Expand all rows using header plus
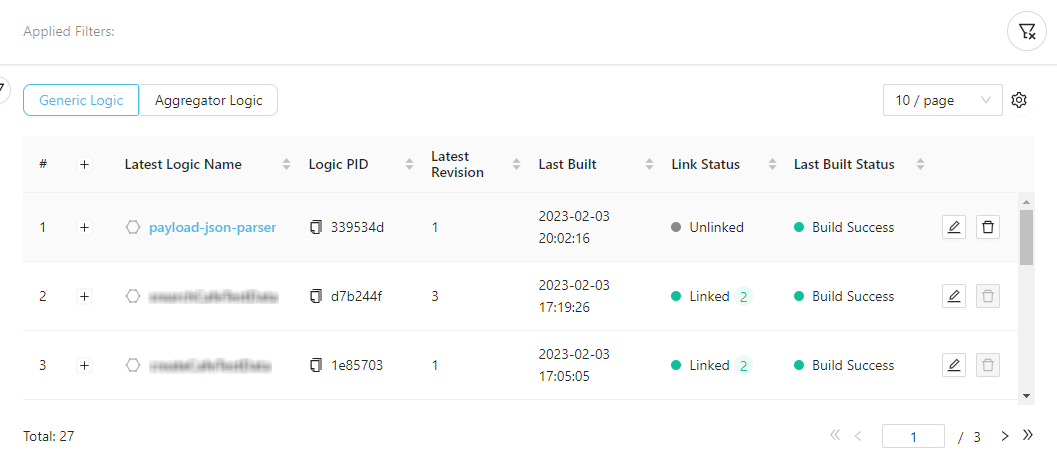 click(x=84, y=164)
